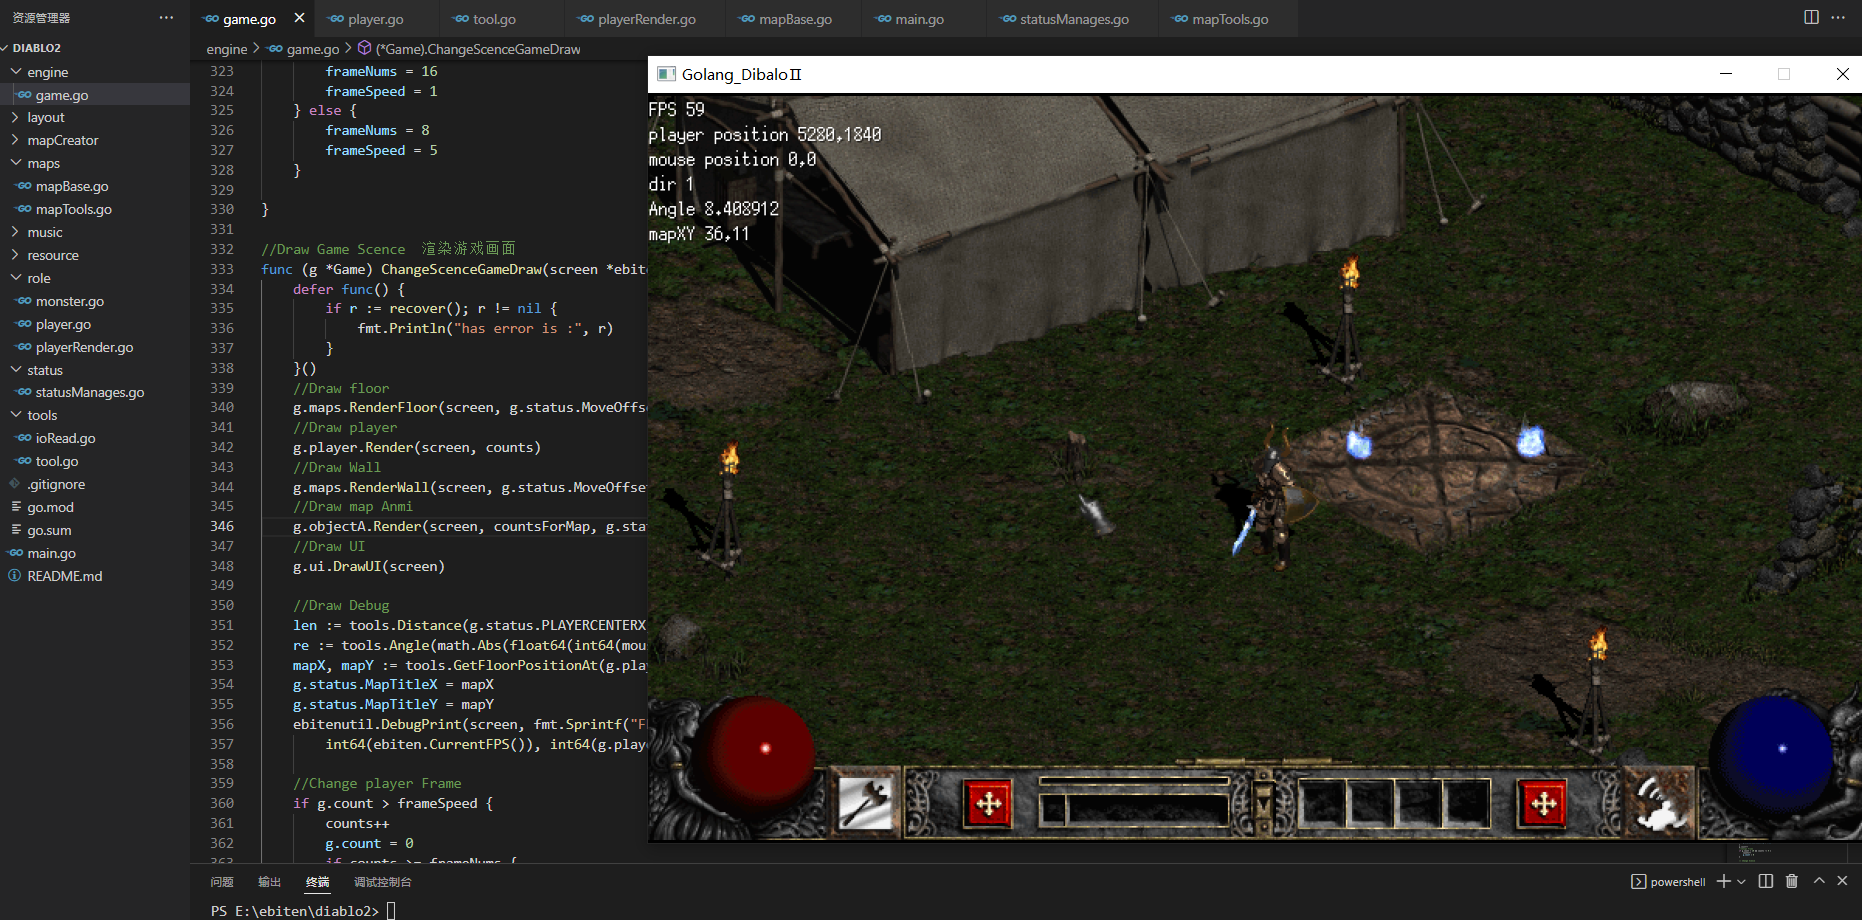Screen dimensions: 1862x920
Task: Split the editor to the right
Action: [1811, 17]
